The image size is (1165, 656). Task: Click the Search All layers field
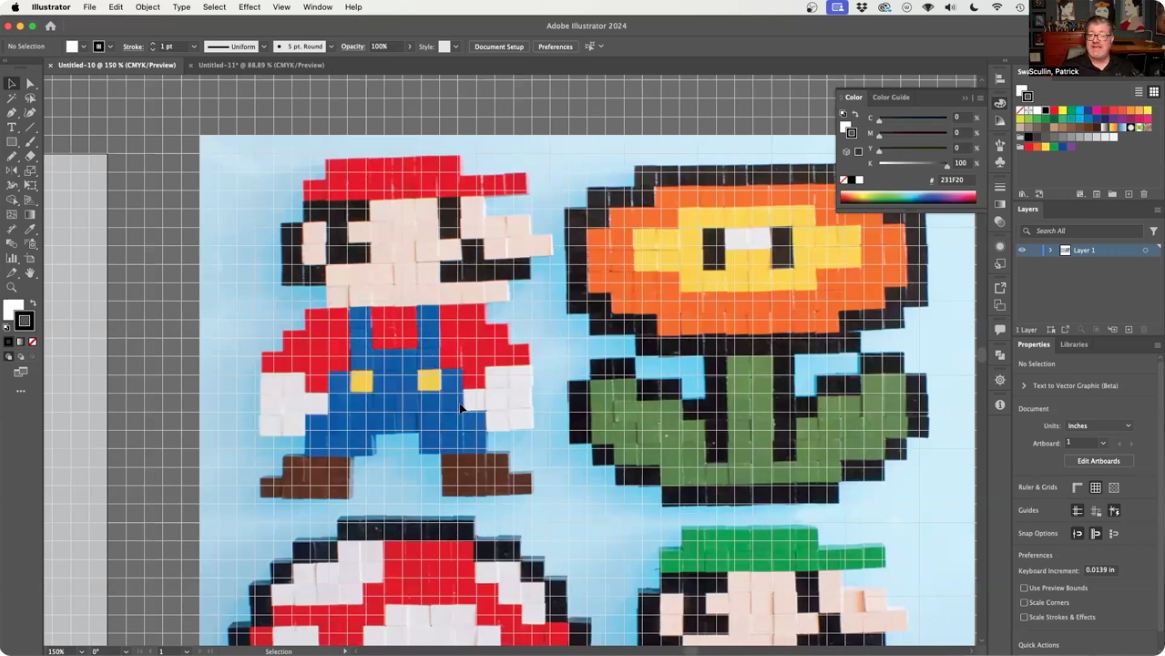pyautogui.click(x=1081, y=231)
